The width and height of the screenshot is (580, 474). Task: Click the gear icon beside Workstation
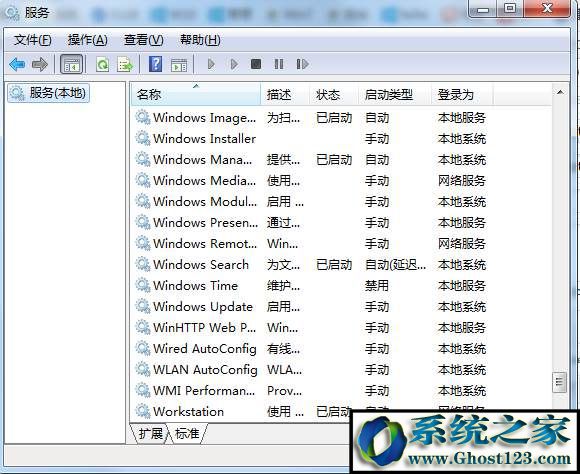tap(142, 411)
